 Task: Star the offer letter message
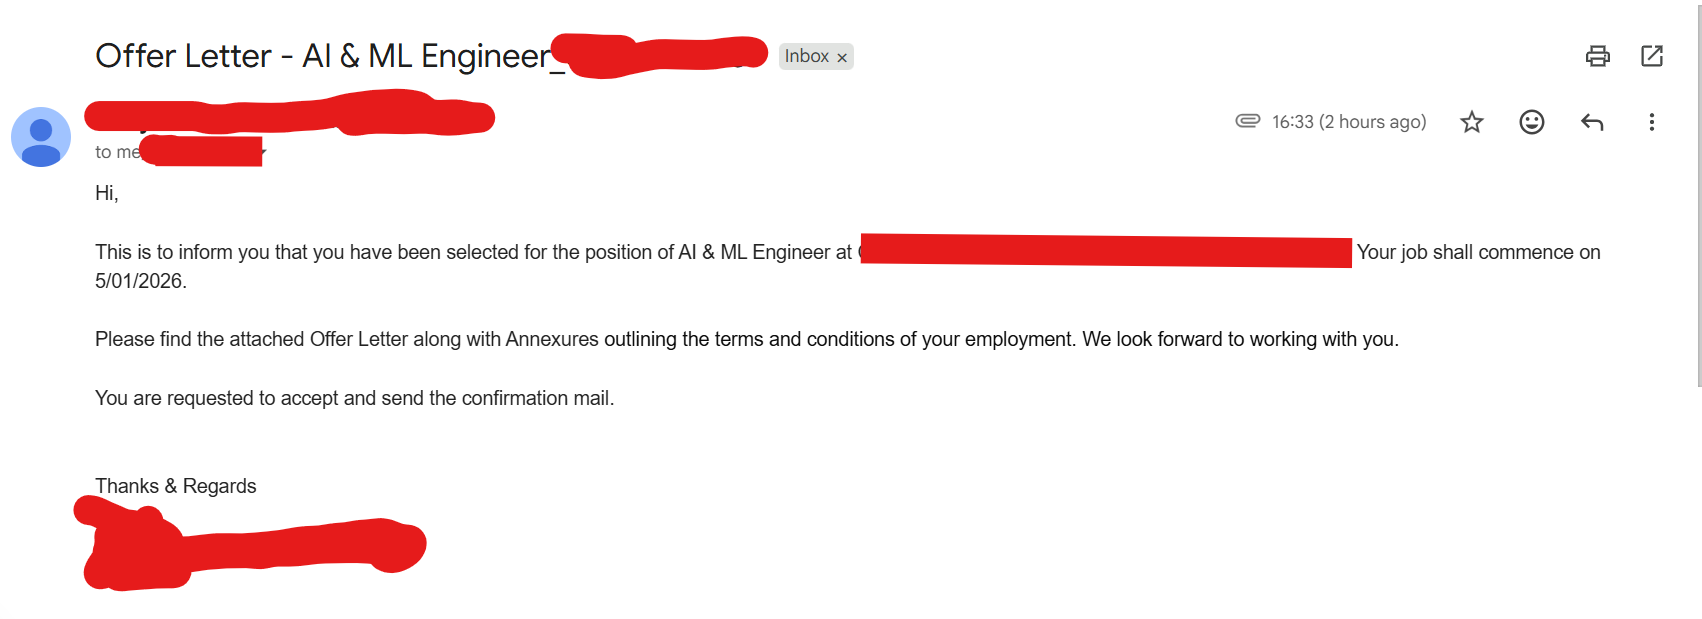1471,122
